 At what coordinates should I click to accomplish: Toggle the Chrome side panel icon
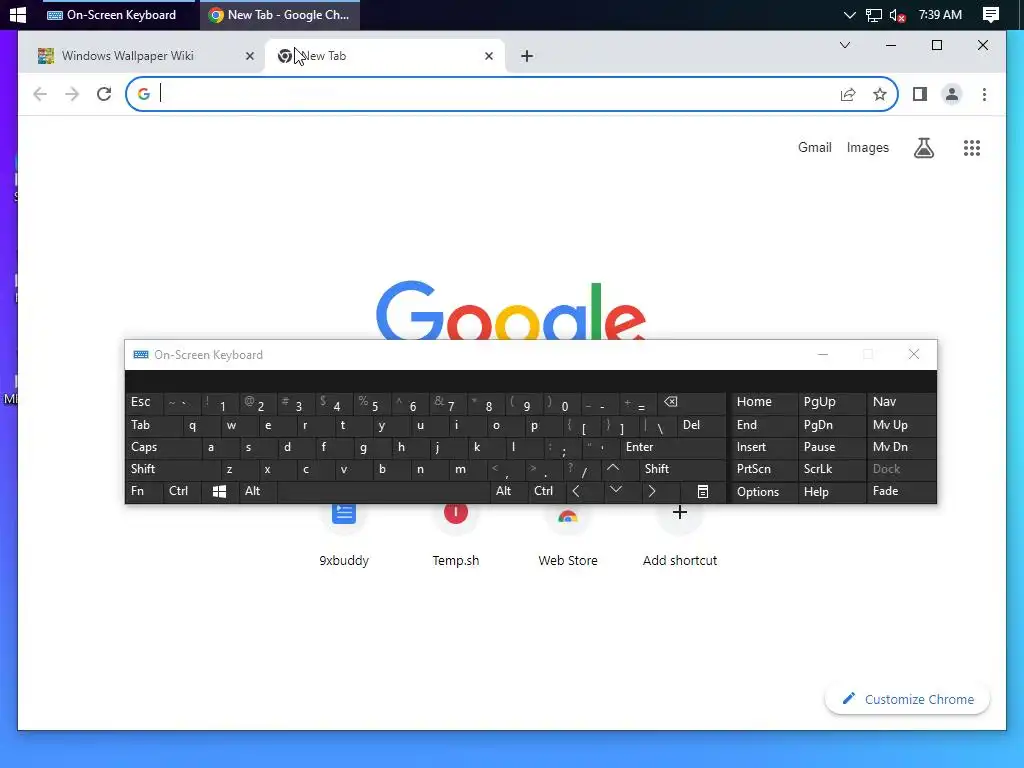click(x=920, y=95)
